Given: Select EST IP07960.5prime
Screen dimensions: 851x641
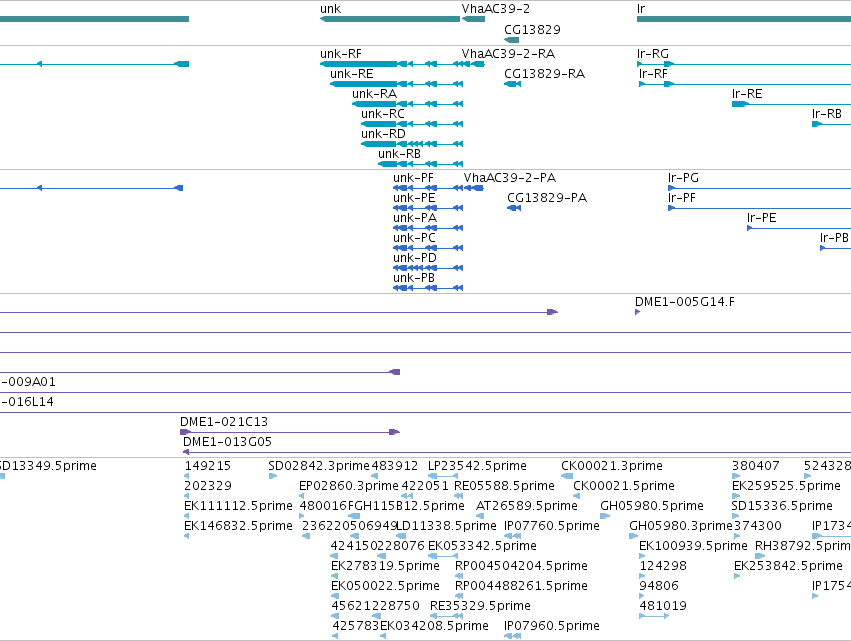Looking at the screenshot, I should [513, 636].
